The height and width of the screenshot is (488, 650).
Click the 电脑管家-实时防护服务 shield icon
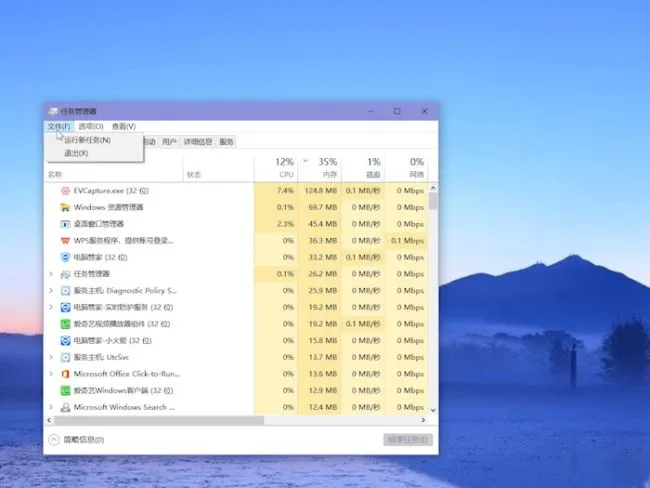[65, 307]
